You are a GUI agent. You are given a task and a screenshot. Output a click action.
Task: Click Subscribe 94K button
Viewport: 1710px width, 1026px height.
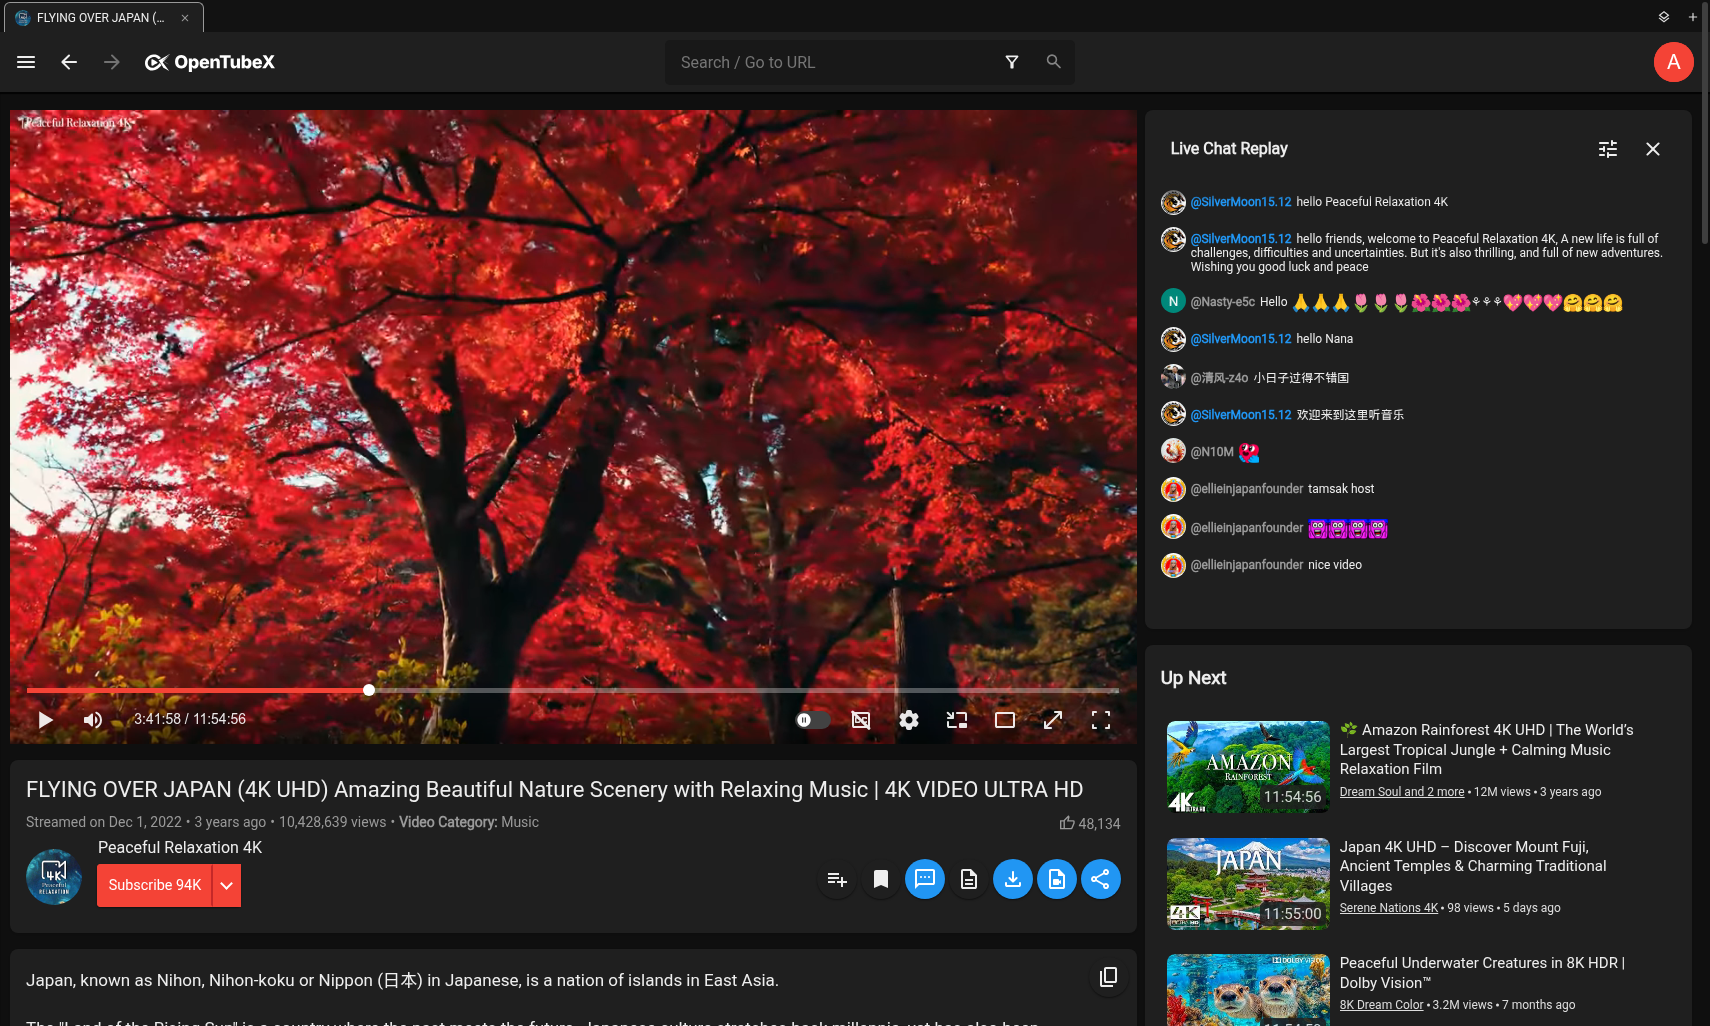pyautogui.click(x=155, y=885)
